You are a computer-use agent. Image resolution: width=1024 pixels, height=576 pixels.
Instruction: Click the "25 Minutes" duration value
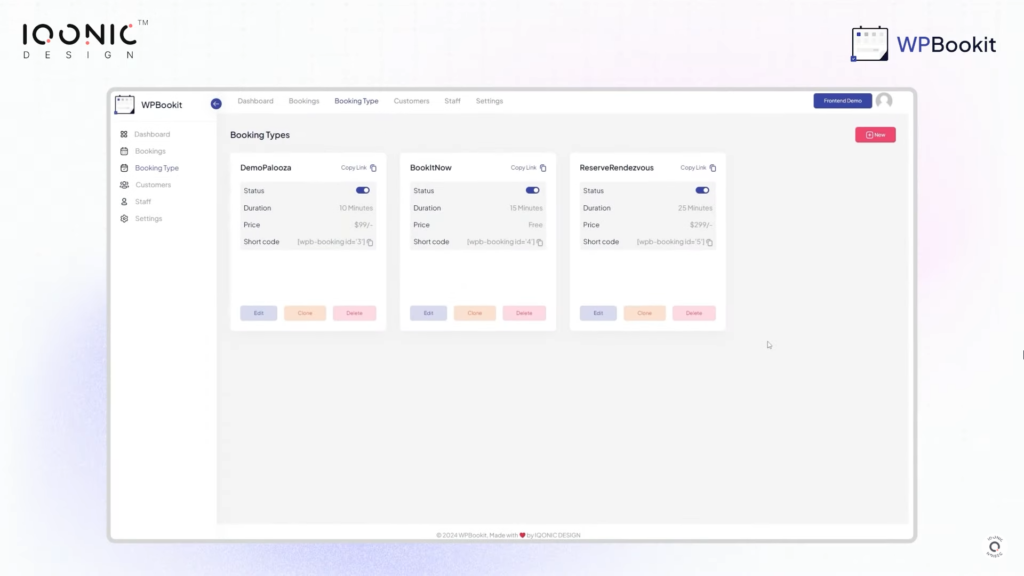[x=695, y=208]
